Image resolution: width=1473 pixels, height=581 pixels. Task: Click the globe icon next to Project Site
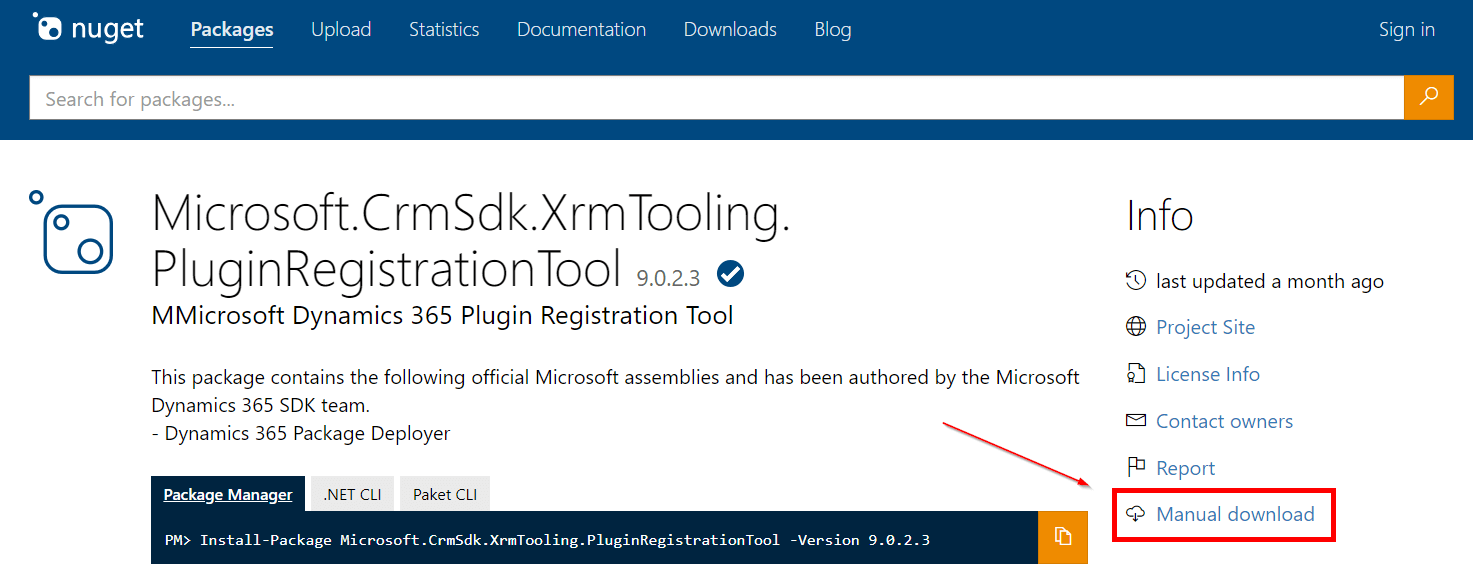[x=1136, y=327]
